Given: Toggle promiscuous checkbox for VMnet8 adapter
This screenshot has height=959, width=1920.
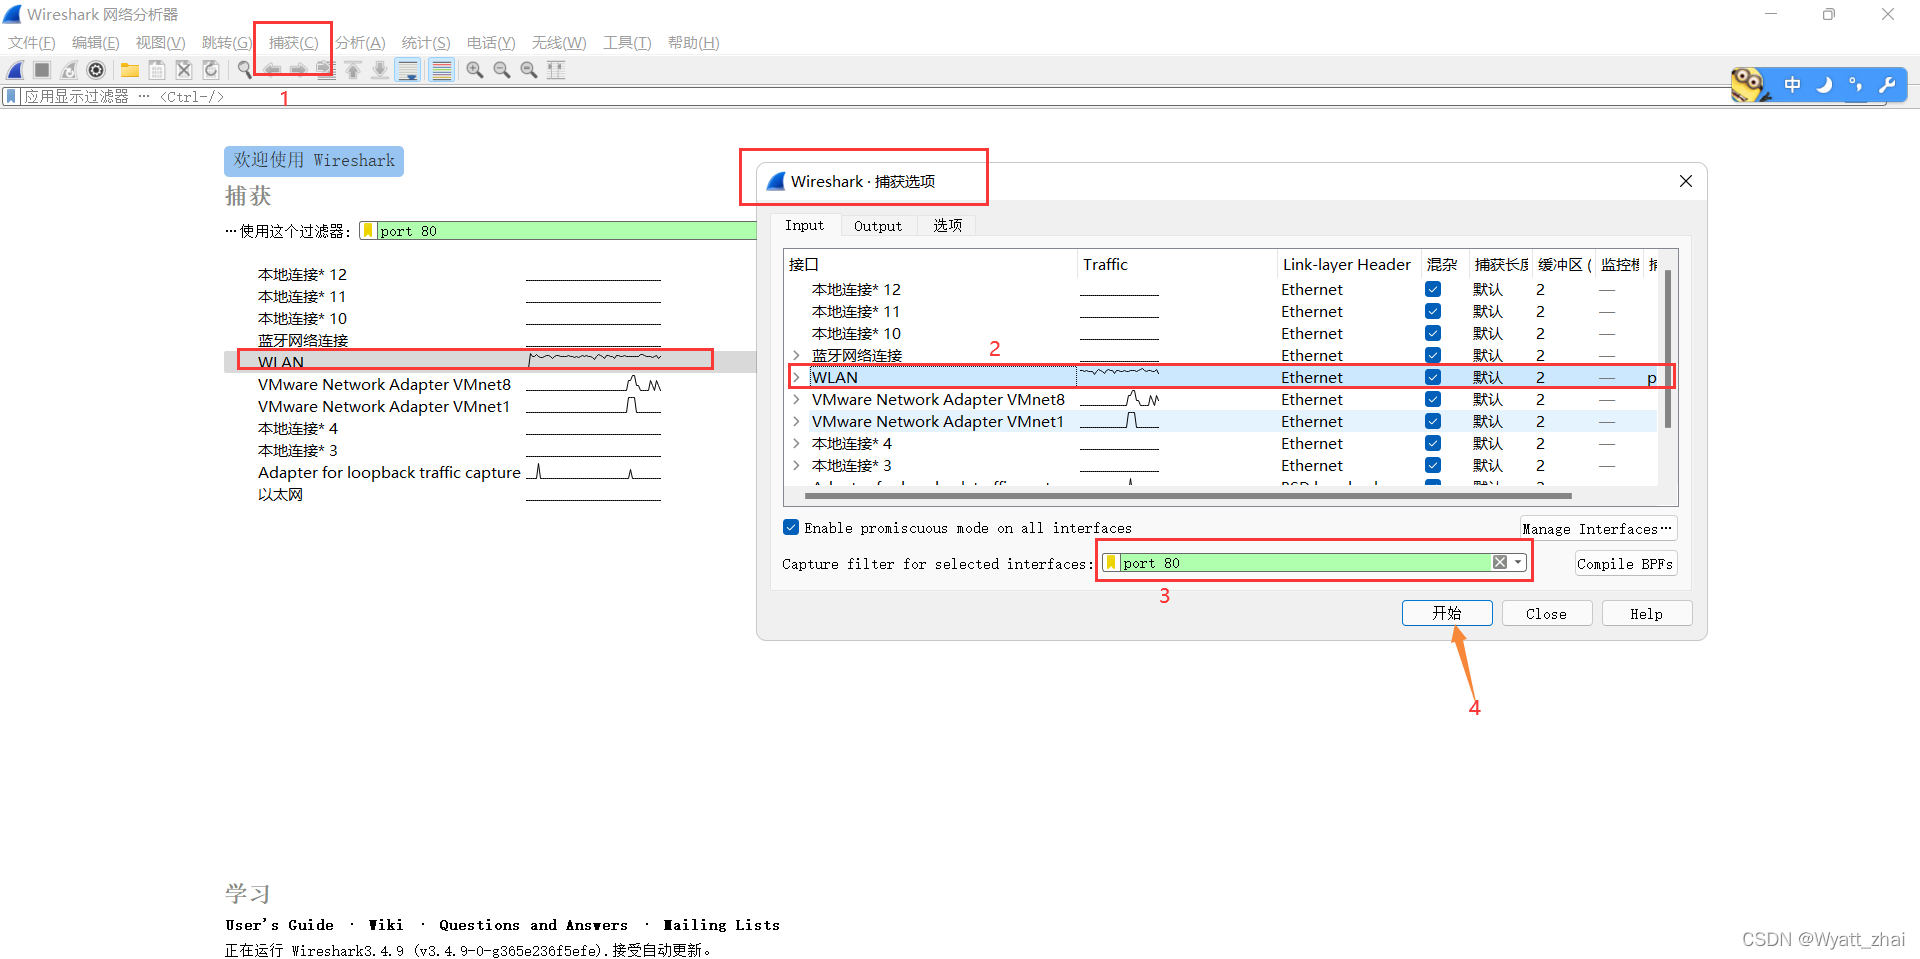Looking at the screenshot, I should [x=1433, y=399].
